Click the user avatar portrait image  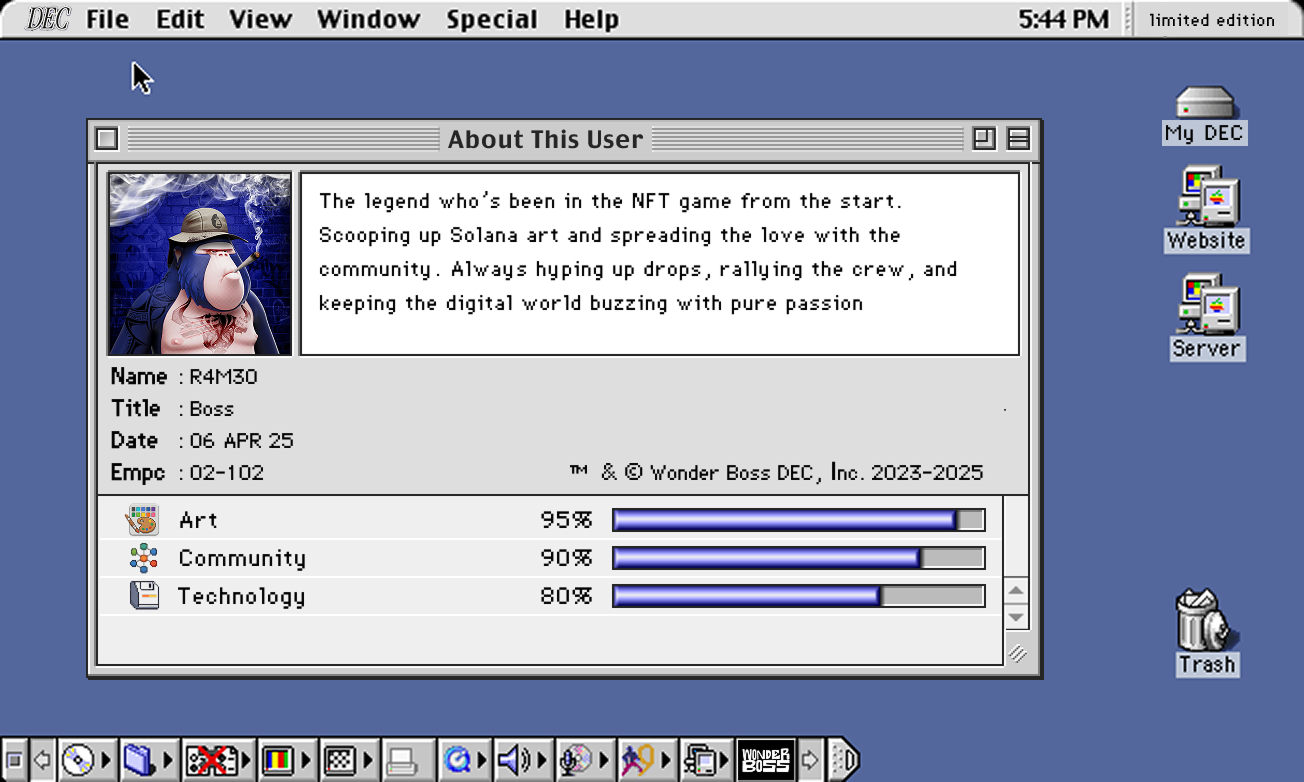[x=200, y=264]
